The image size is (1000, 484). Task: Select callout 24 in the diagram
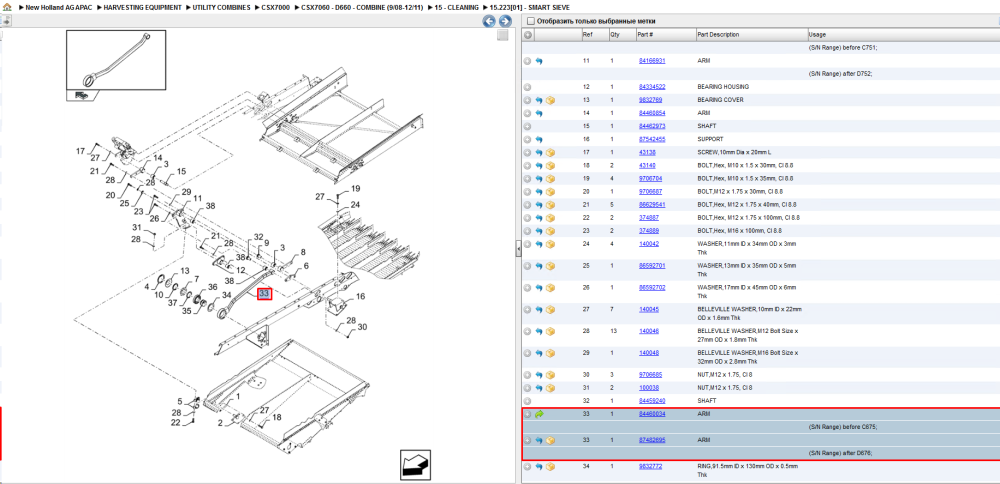pos(355,205)
